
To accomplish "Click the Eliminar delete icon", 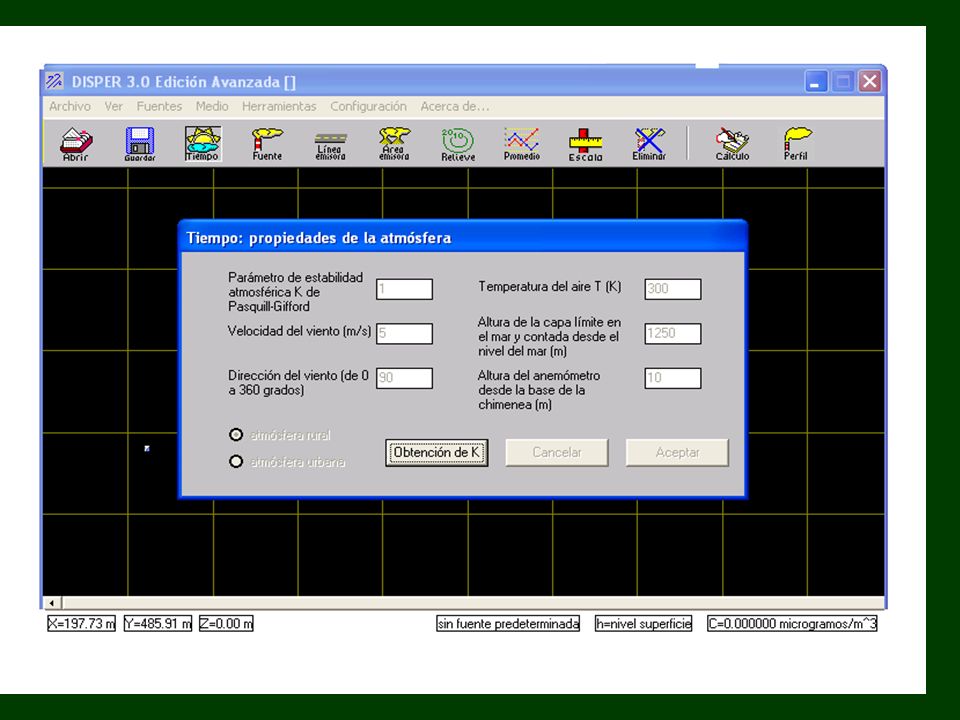I will coord(649,144).
